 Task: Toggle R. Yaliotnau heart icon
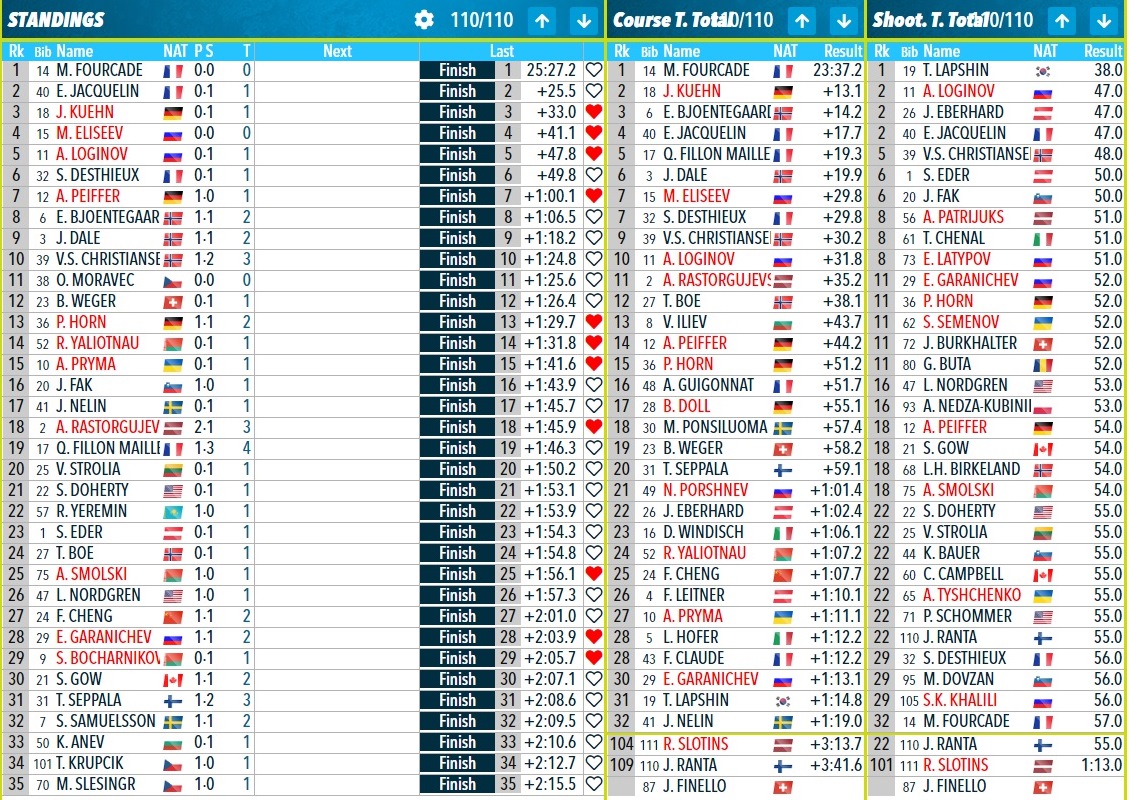tap(594, 342)
